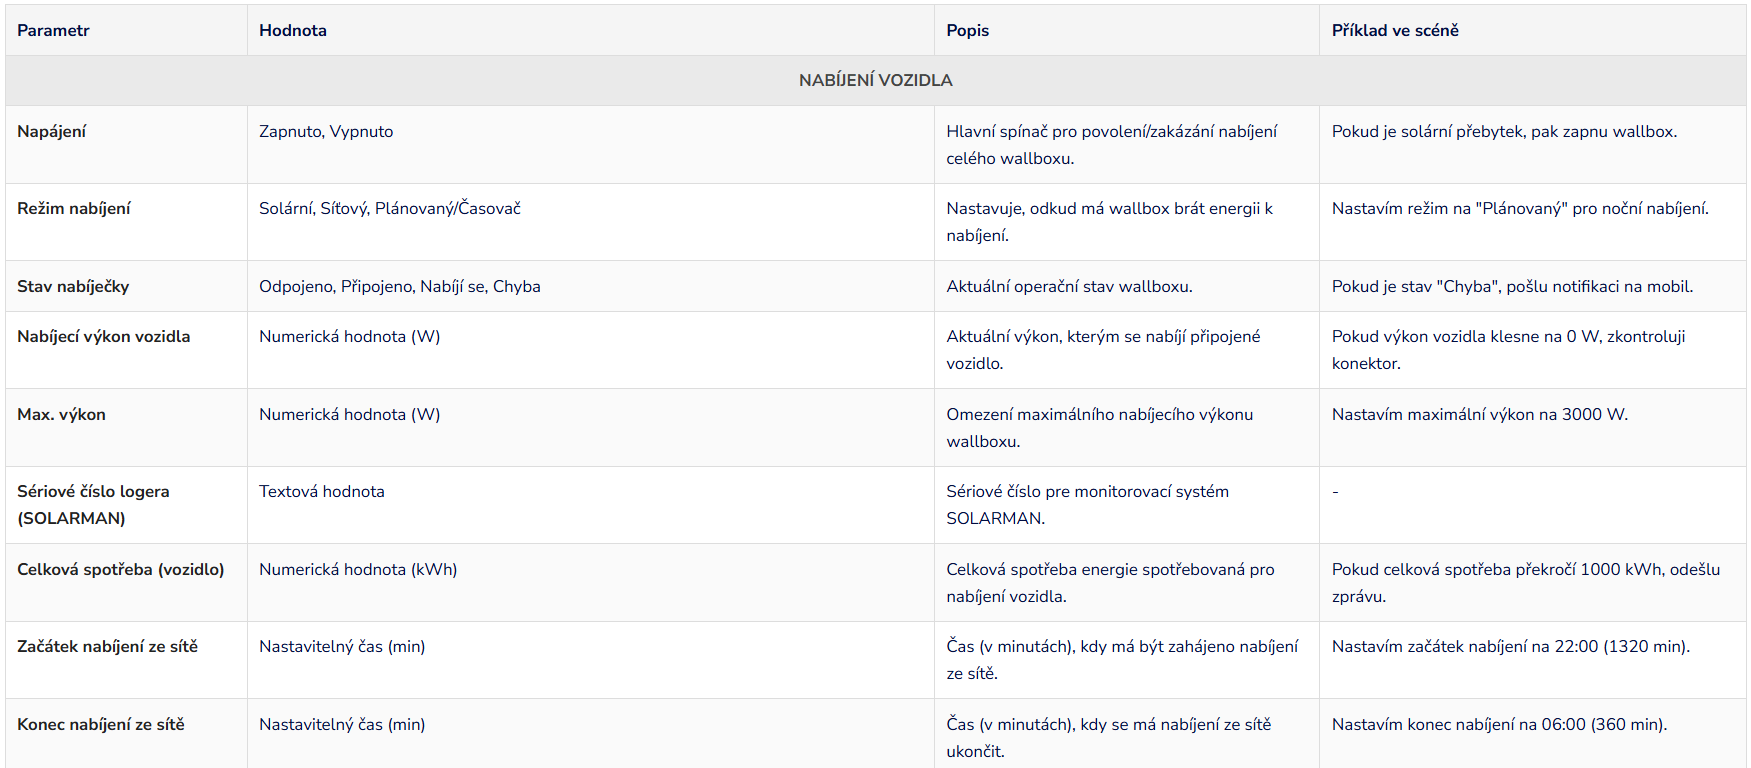Click the "Zapnuto, Vypnuto" value cell

coord(326,131)
